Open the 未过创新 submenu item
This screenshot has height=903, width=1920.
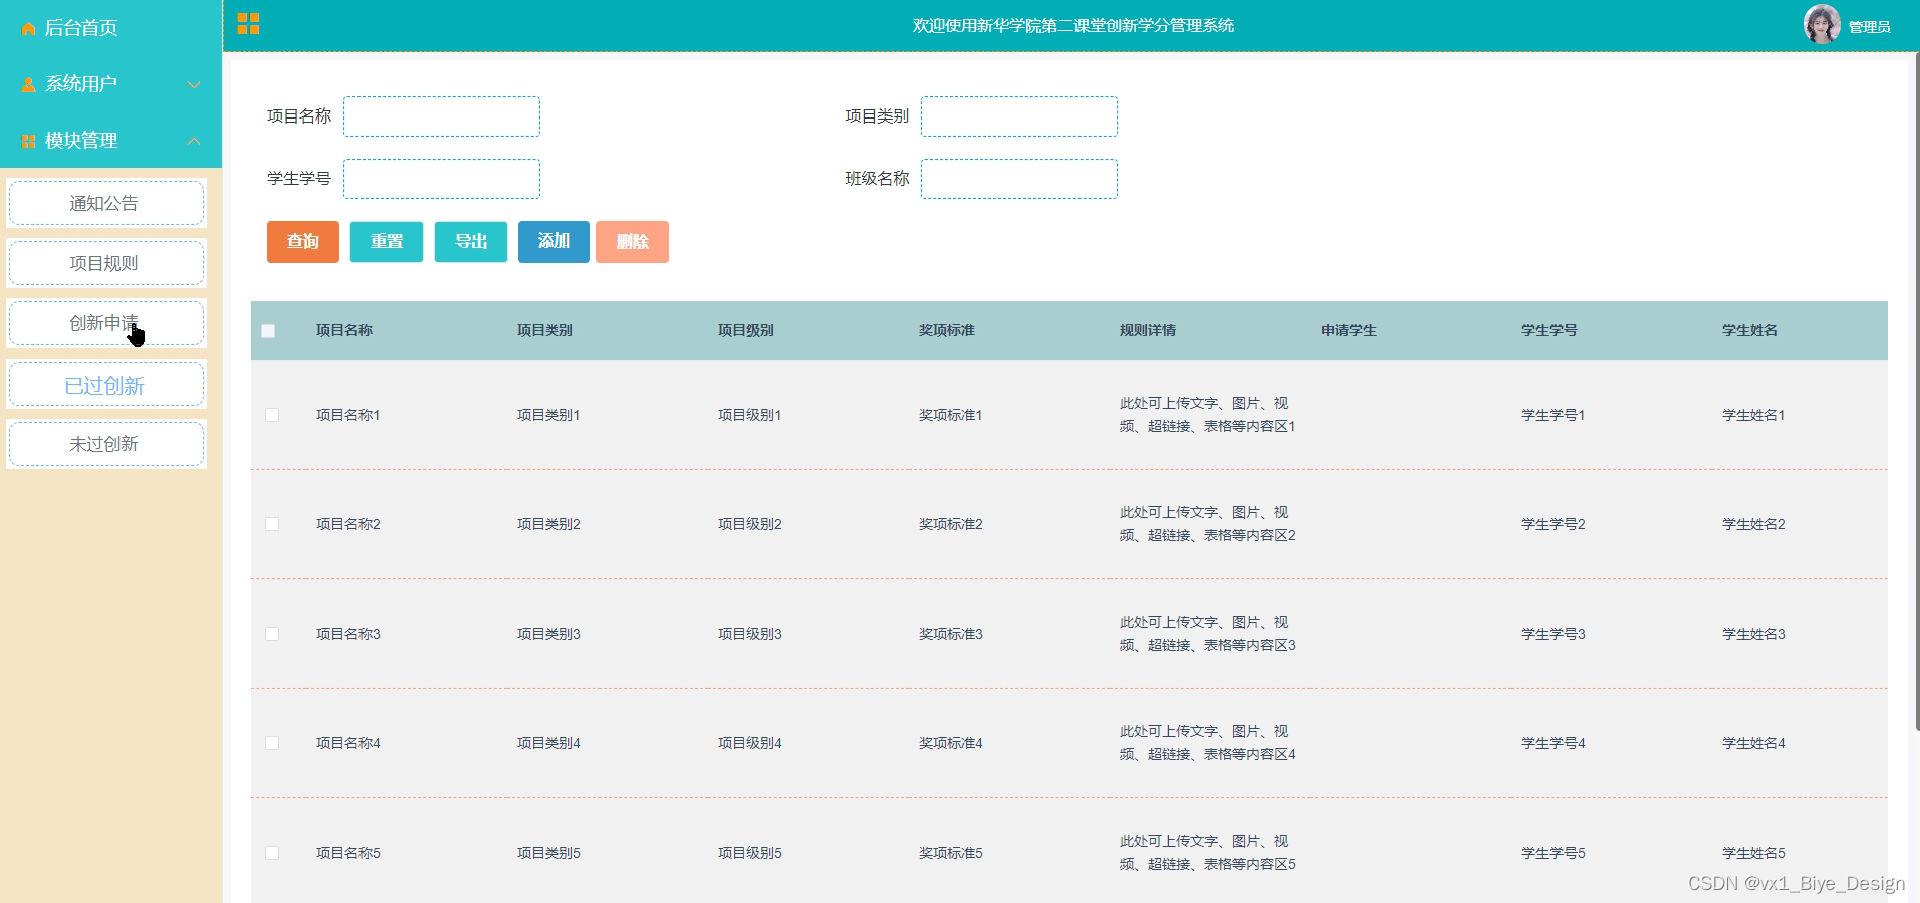106,444
